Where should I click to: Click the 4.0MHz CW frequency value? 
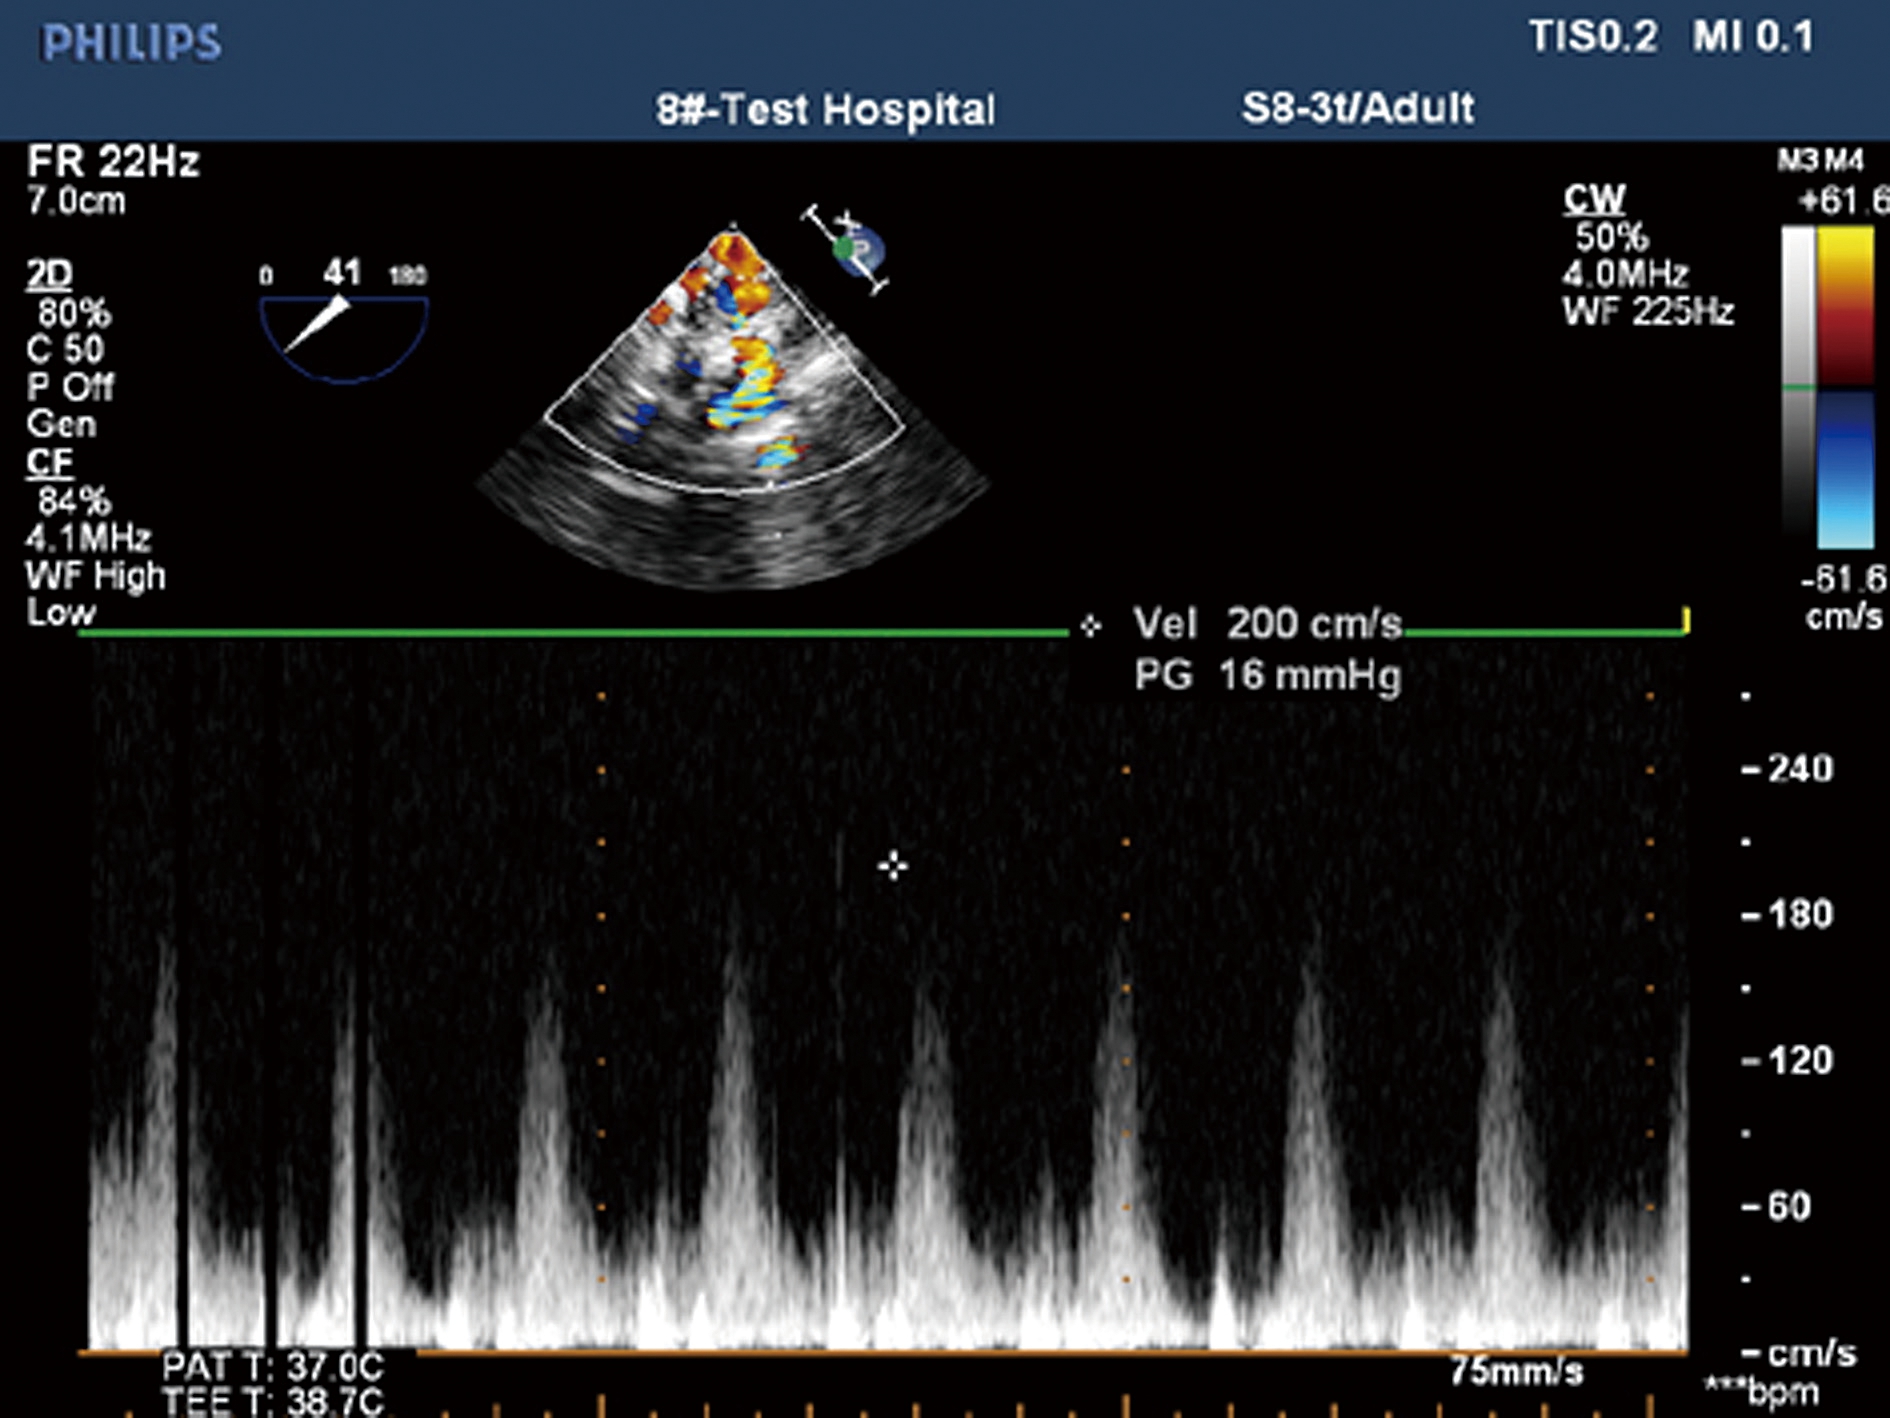(x=1626, y=274)
